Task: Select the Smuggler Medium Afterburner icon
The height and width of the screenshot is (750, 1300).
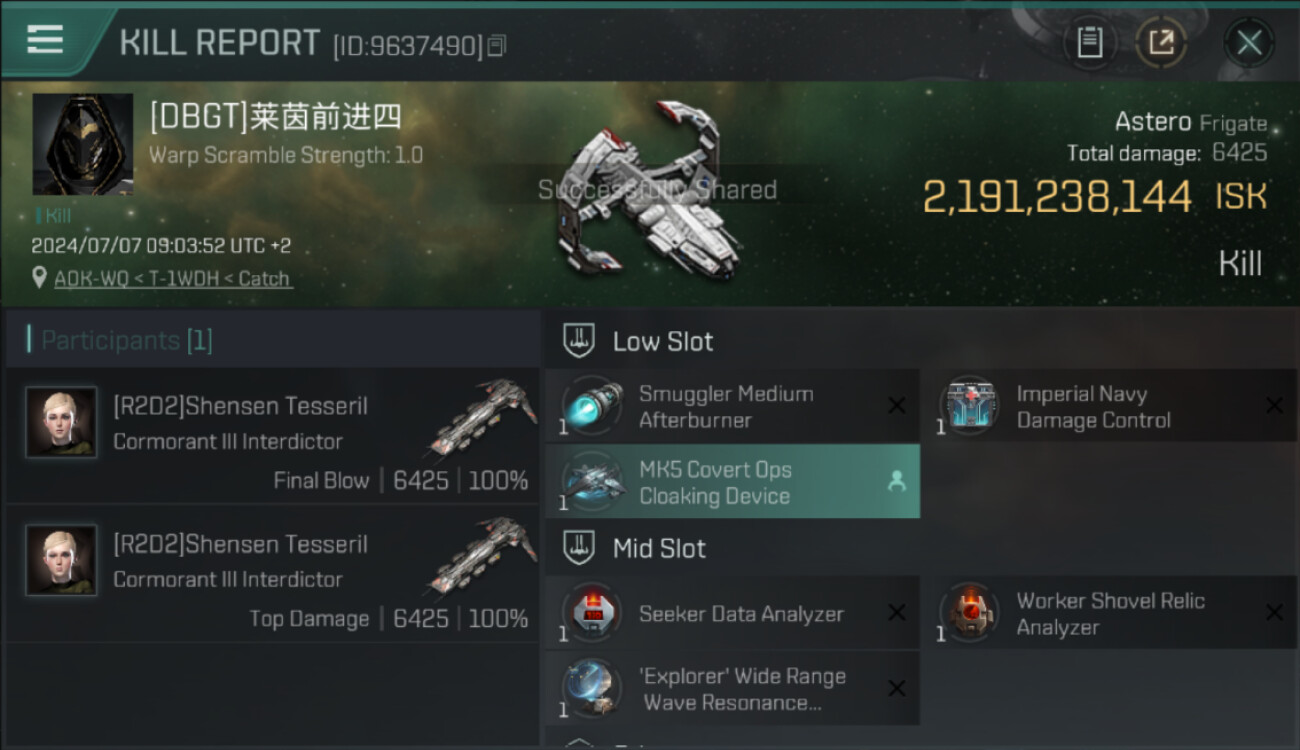Action: [591, 406]
